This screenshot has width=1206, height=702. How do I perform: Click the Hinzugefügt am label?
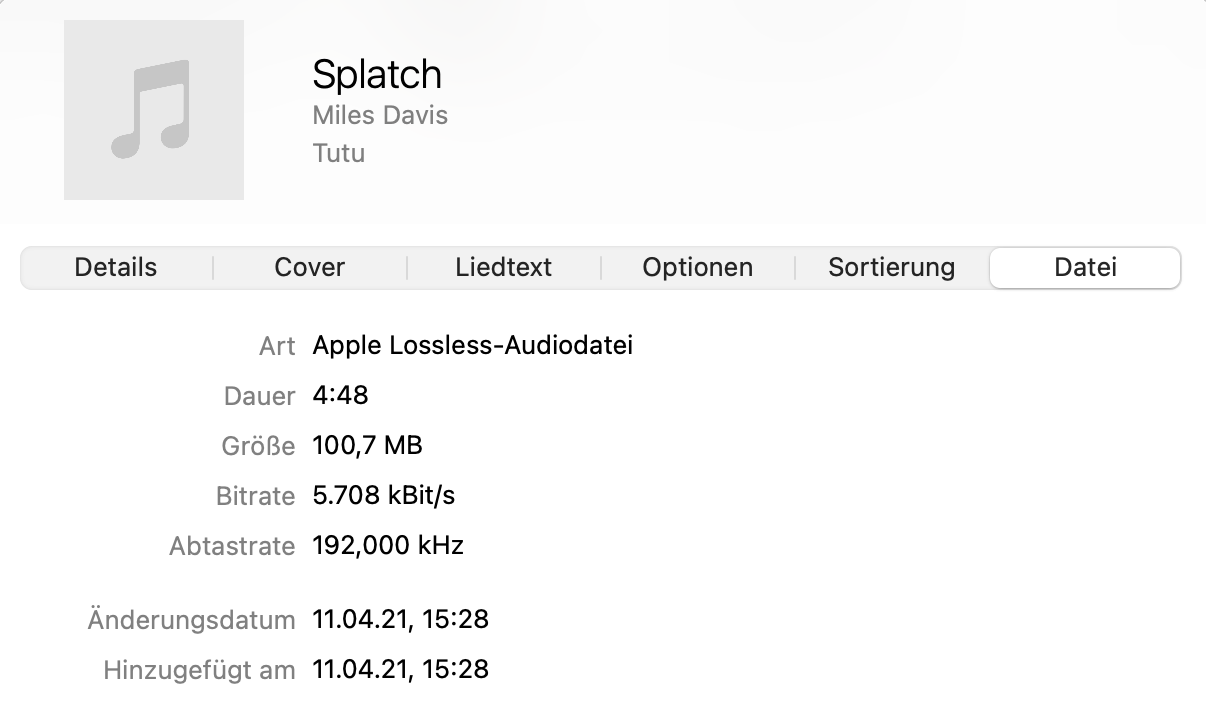pos(200,670)
